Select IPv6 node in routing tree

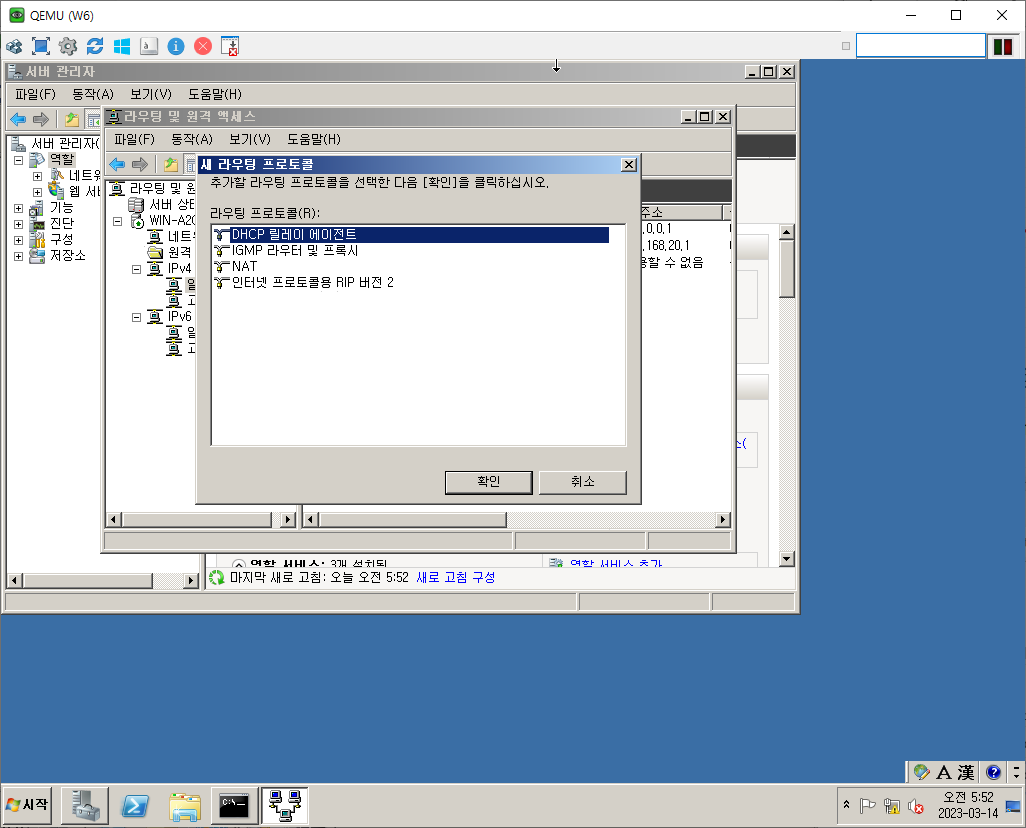[x=179, y=317]
